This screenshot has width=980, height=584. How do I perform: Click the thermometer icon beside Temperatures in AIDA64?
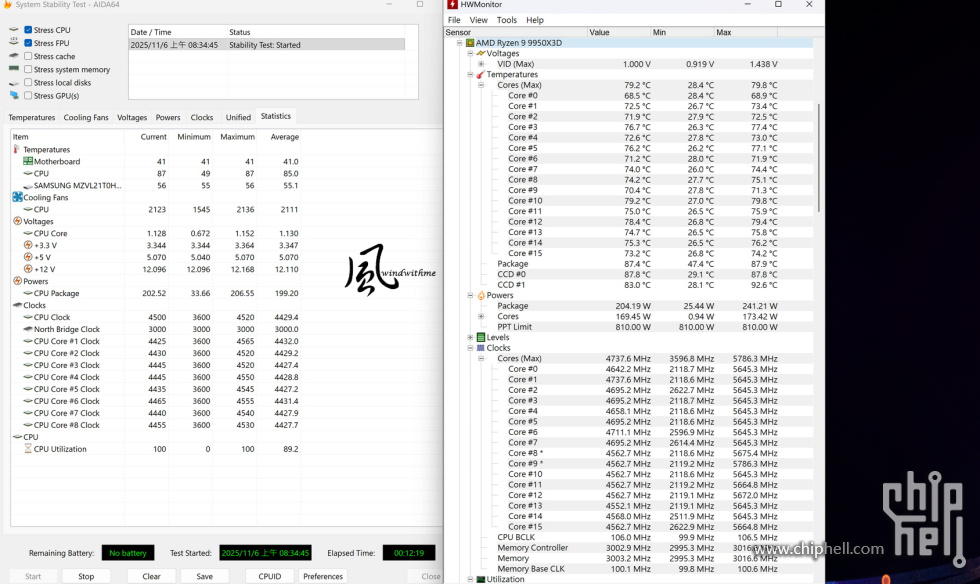[16, 150]
